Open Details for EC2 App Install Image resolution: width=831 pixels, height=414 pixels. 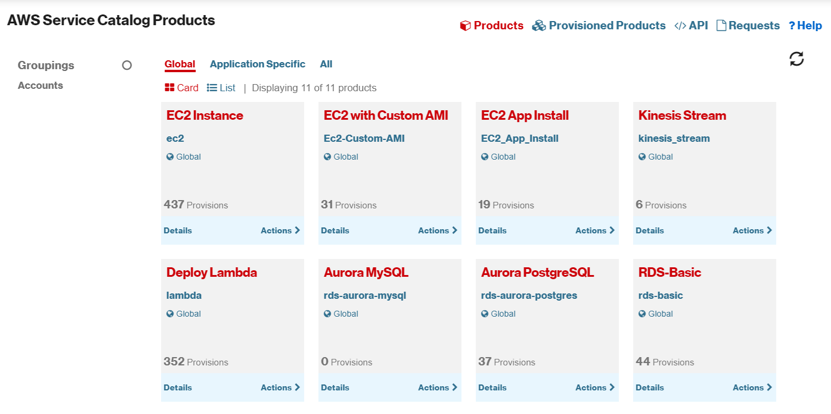[x=492, y=231]
